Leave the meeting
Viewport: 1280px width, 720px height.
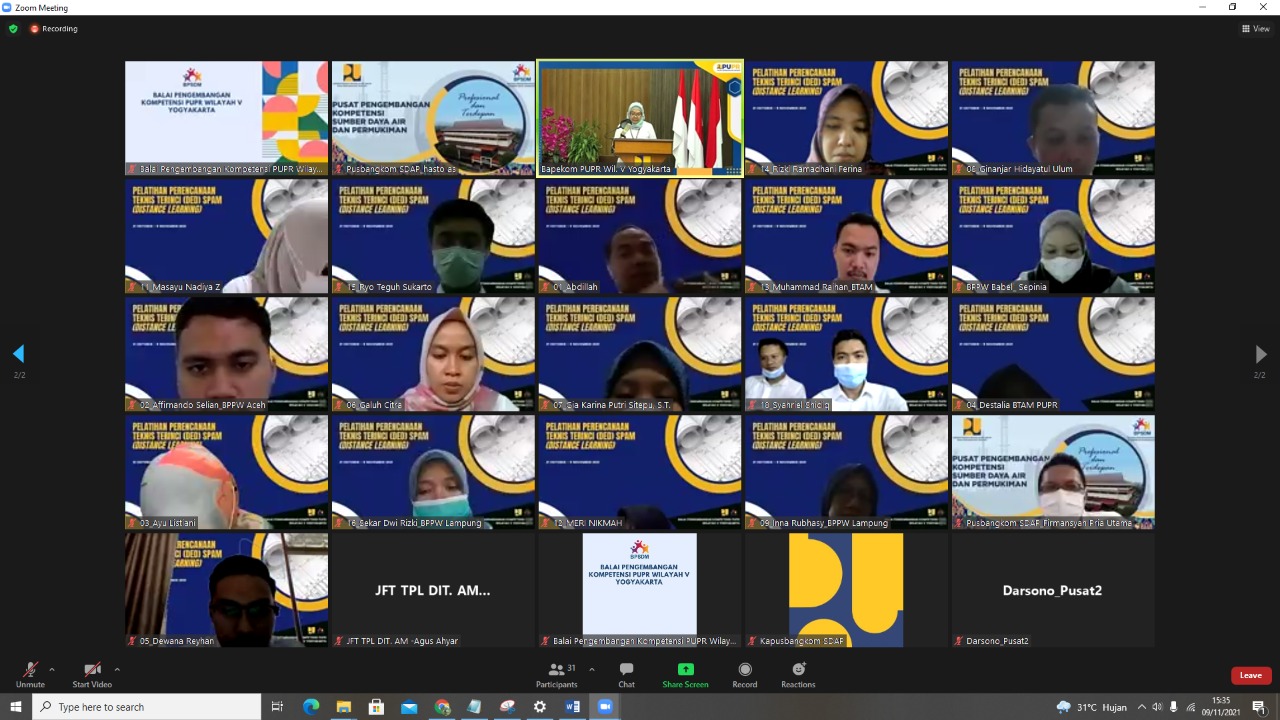point(1251,675)
